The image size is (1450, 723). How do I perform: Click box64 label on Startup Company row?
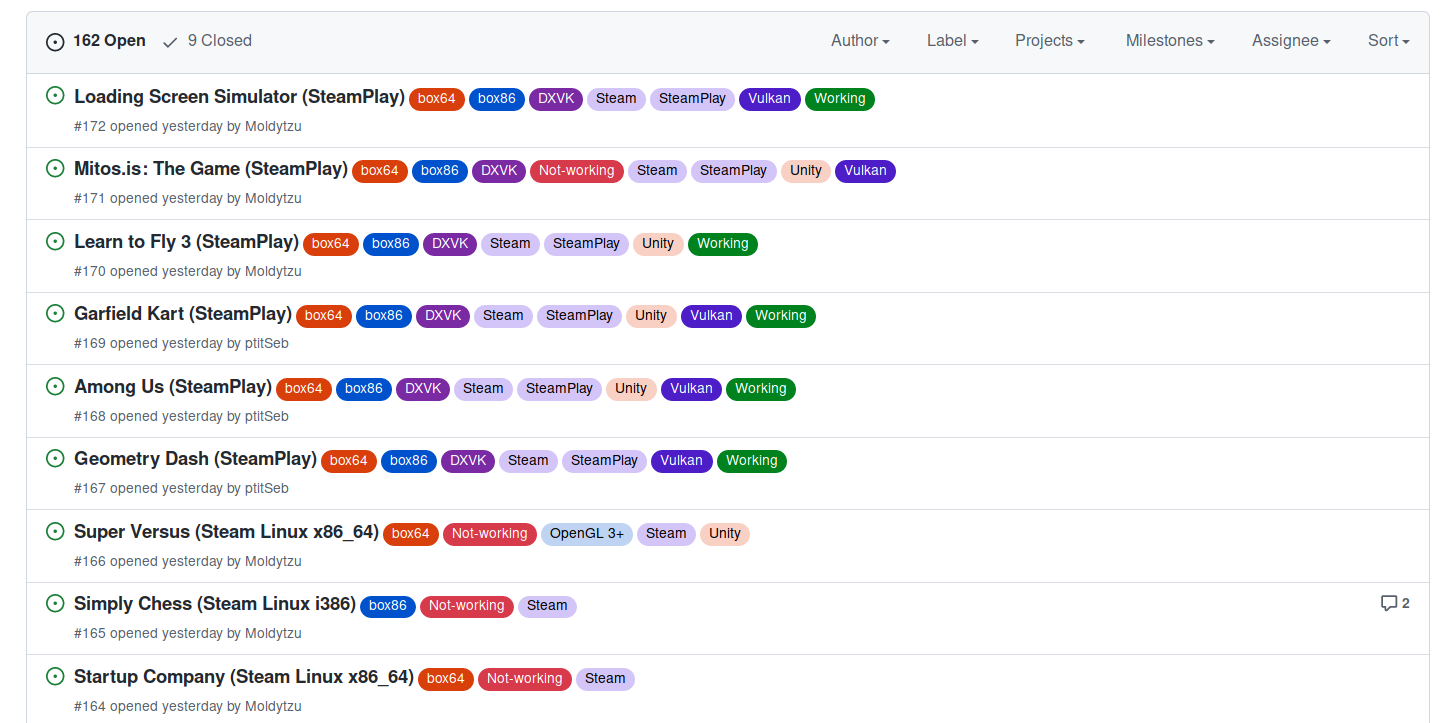click(x=446, y=679)
